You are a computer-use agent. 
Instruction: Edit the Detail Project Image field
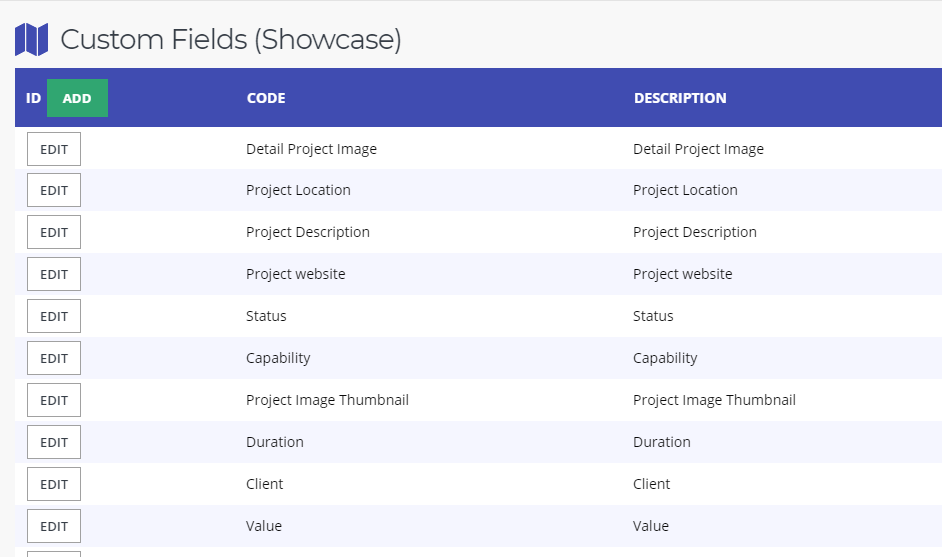54,149
